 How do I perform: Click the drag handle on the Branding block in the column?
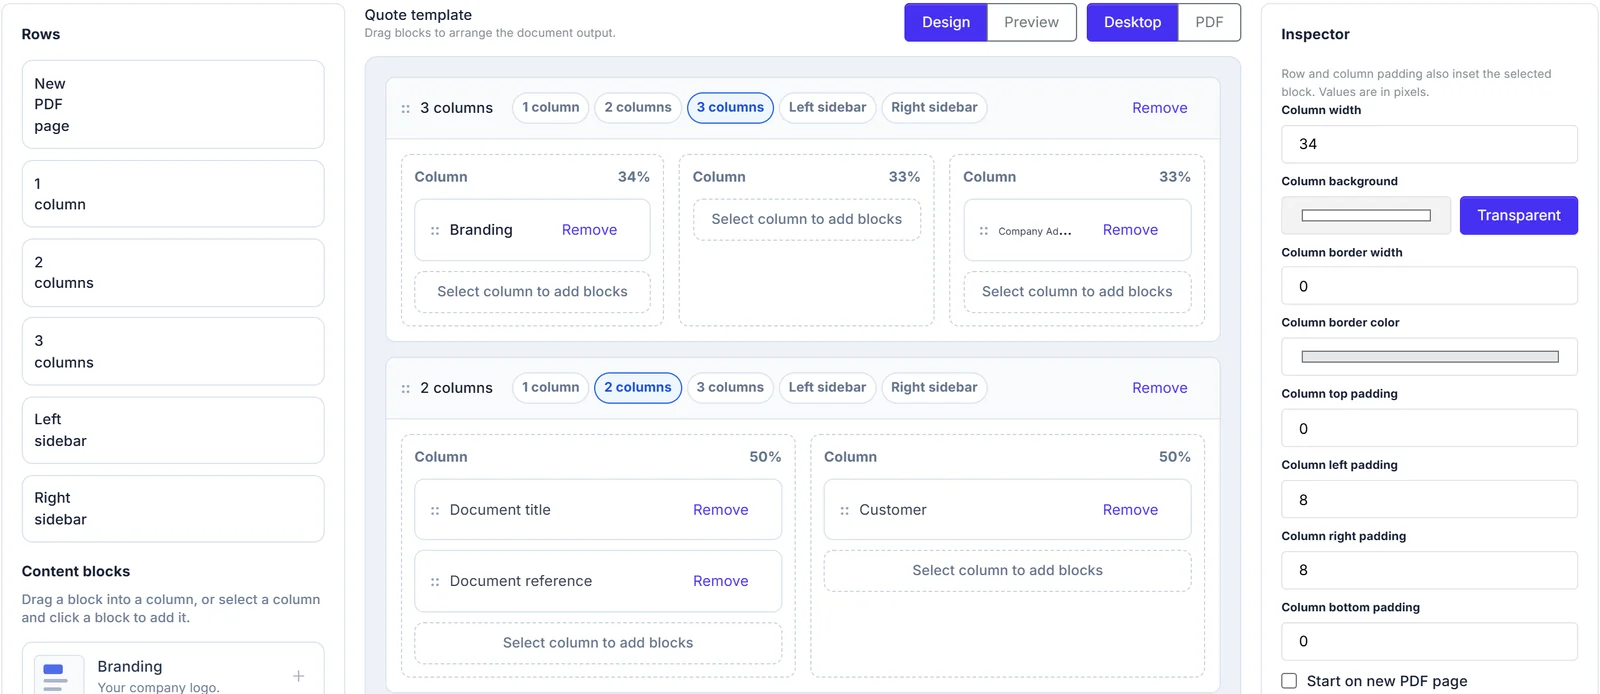point(435,230)
